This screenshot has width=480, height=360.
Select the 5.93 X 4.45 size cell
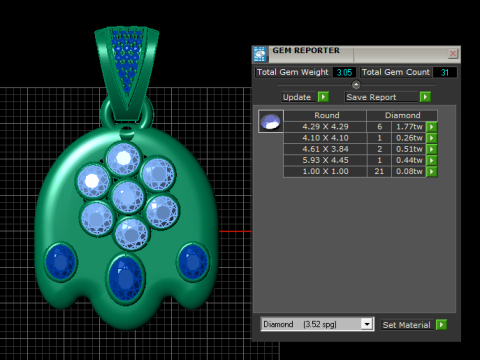click(x=325, y=160)
